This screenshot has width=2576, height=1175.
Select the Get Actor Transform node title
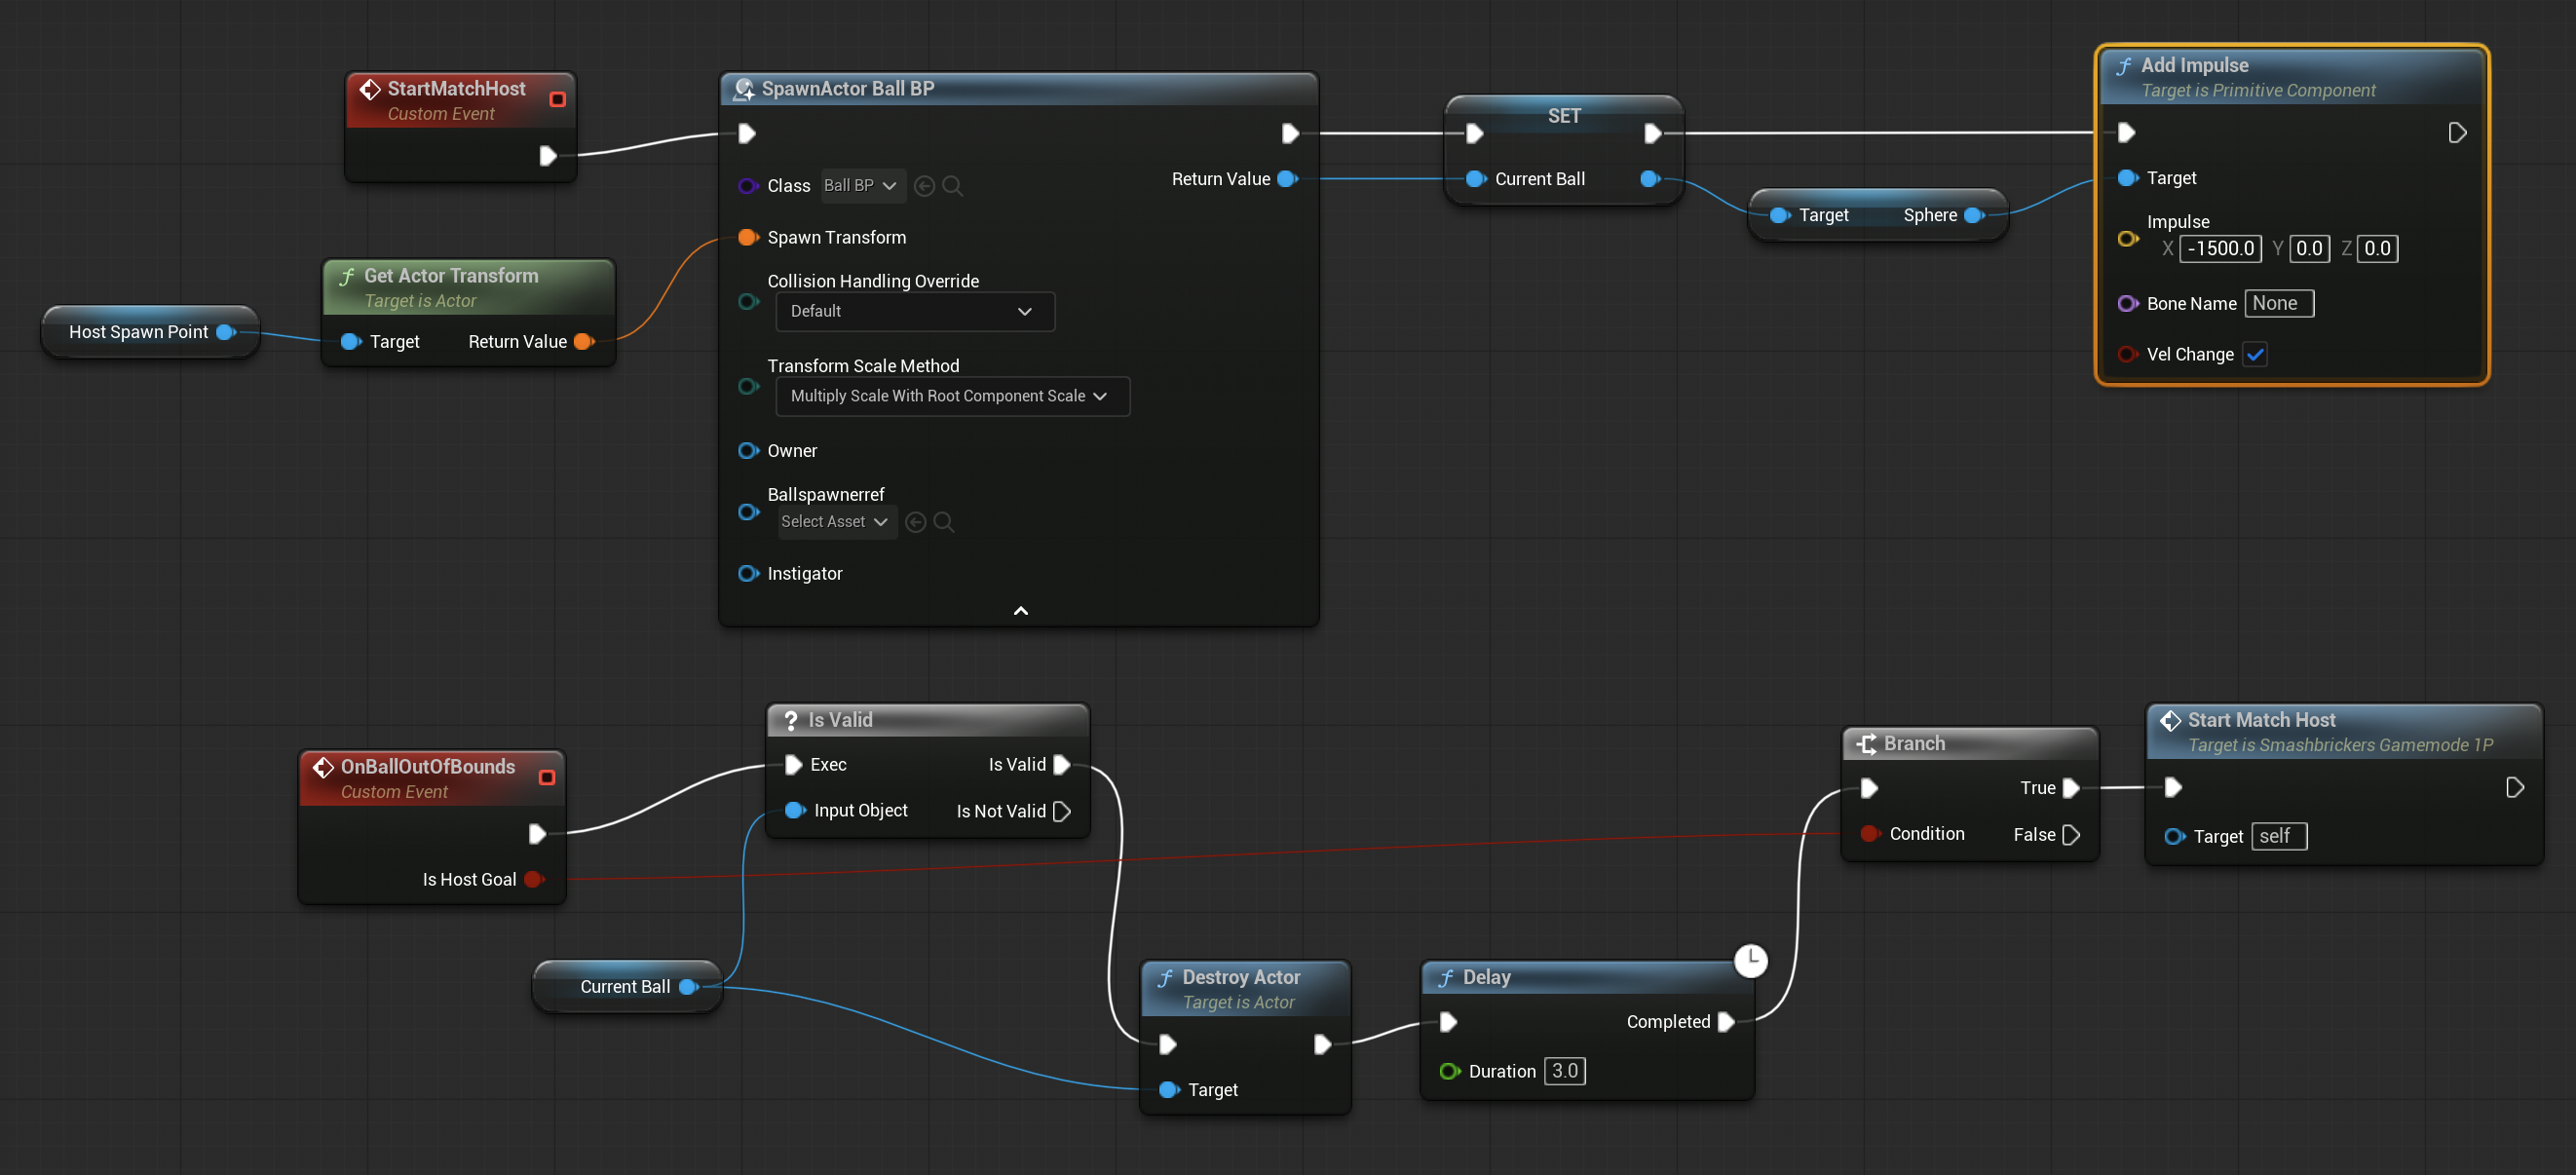pyautogui.click(x=451, y=276)
